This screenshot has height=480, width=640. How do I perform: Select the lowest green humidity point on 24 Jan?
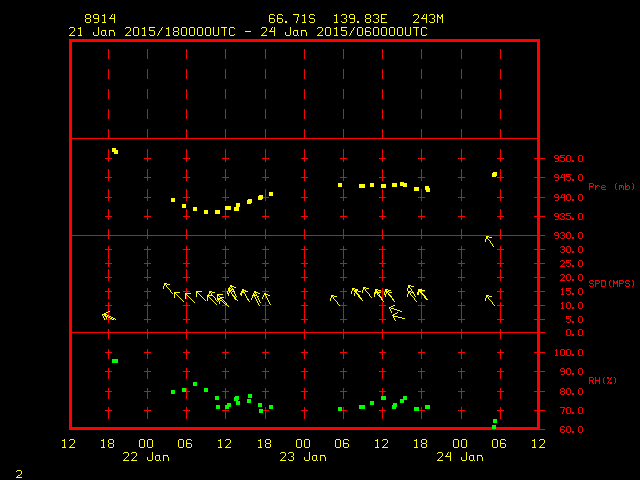[x=493, y=427]
